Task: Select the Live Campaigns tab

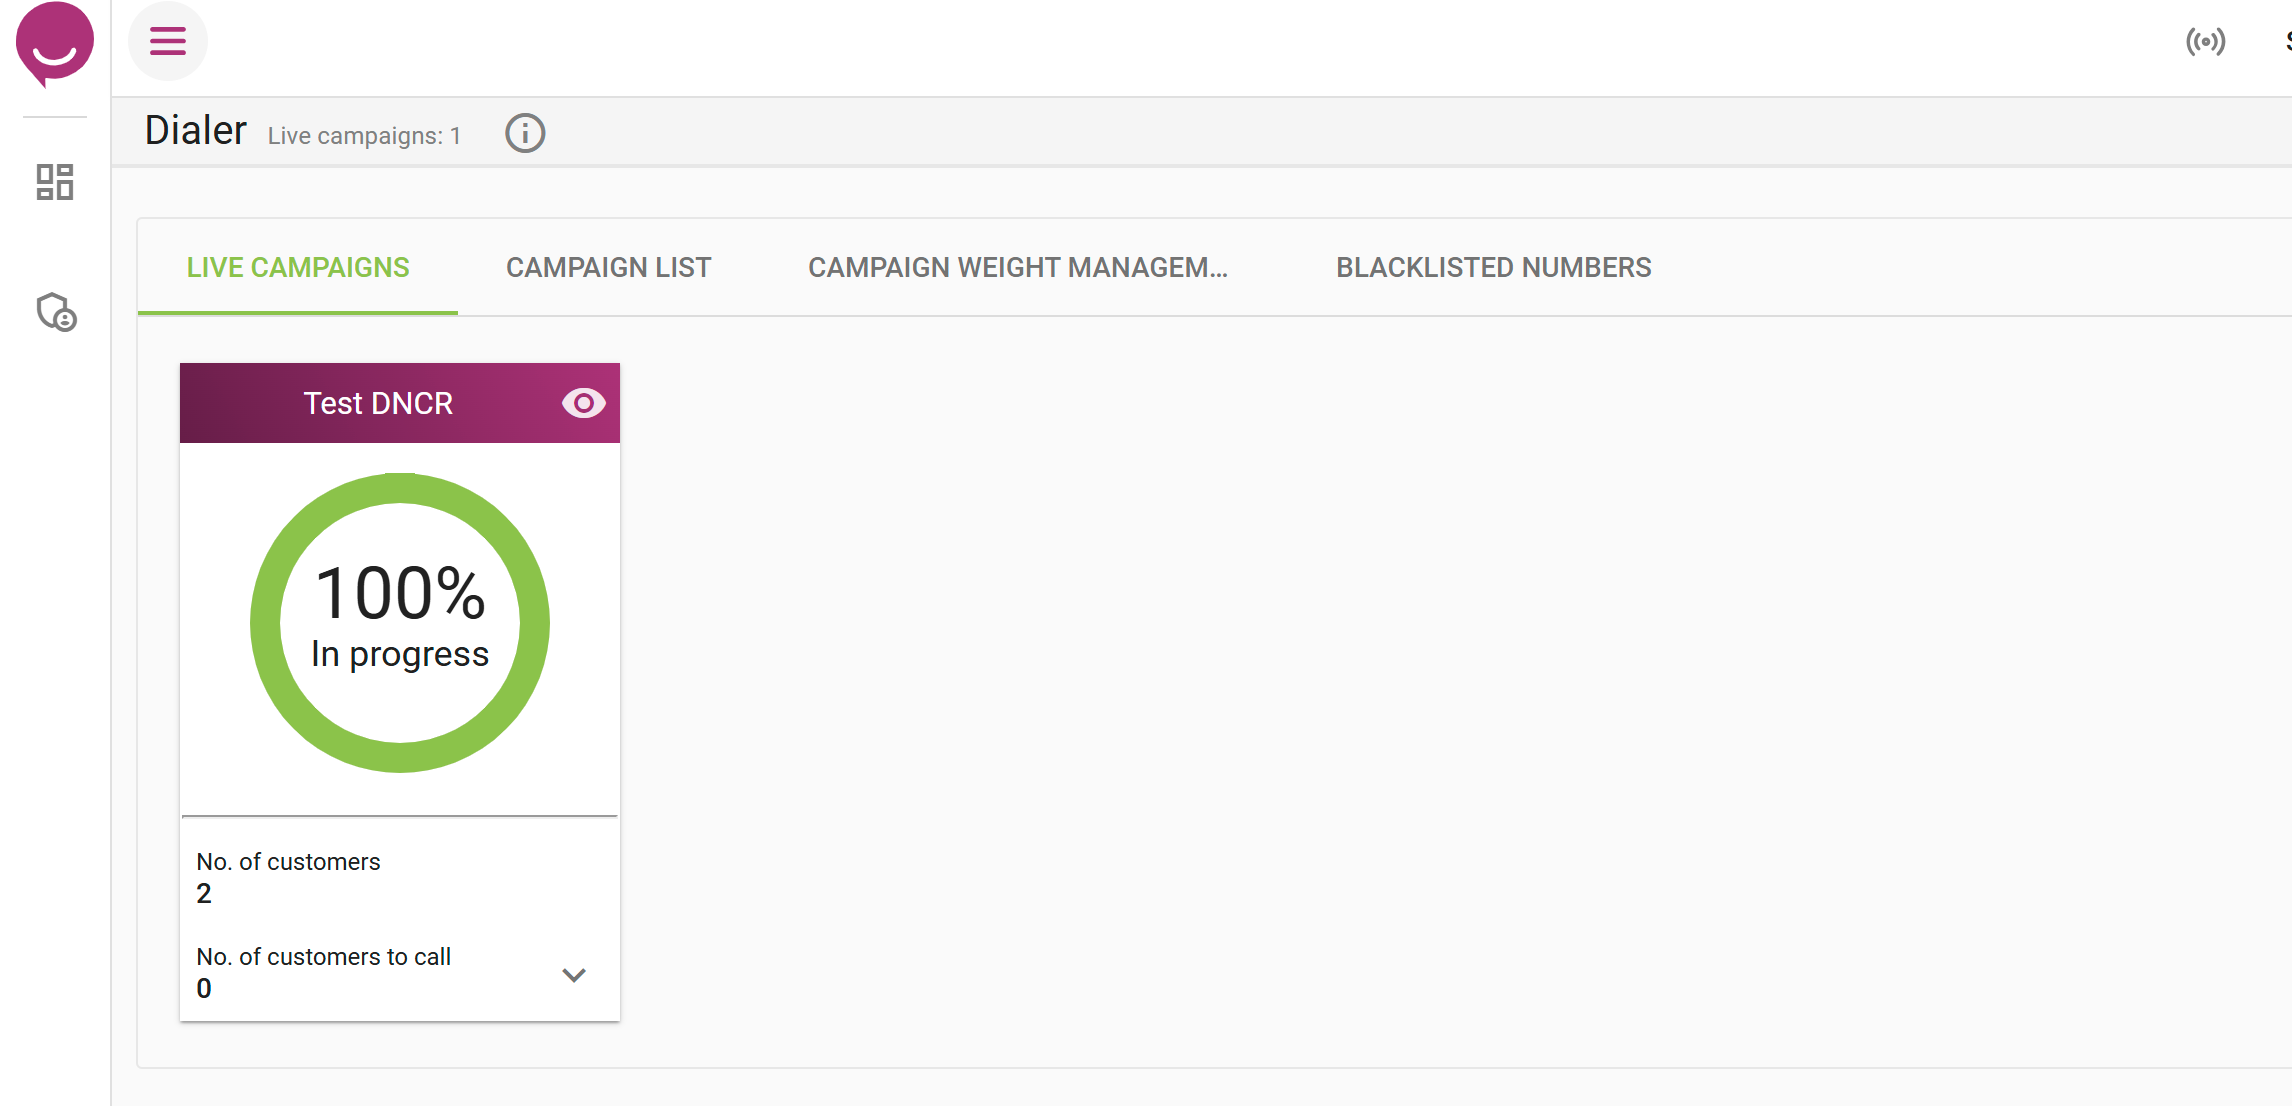Action: click(298, 267)
